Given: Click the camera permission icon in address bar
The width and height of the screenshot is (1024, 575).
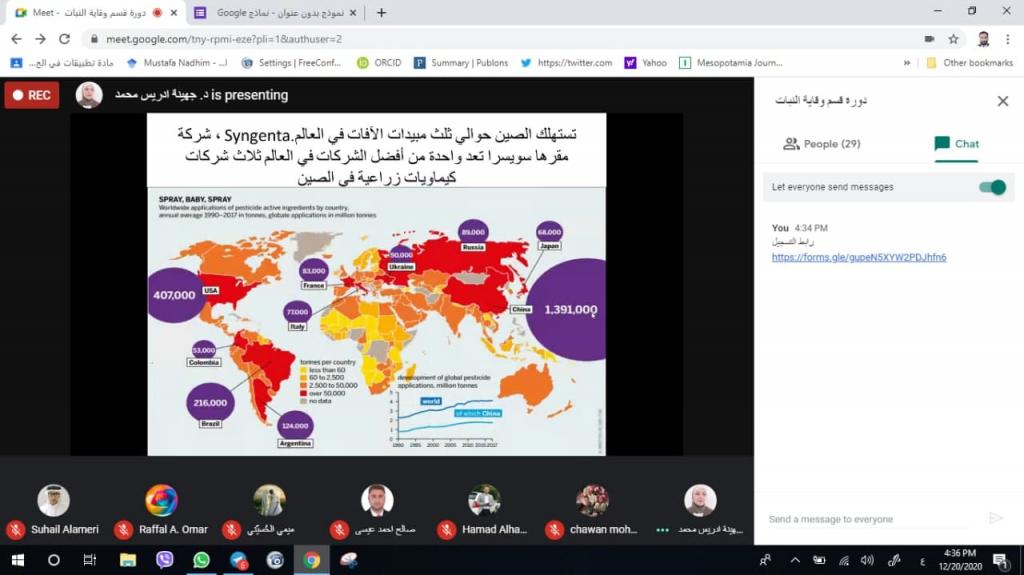Looking at the screenshot, I should [x=929, y=39].
